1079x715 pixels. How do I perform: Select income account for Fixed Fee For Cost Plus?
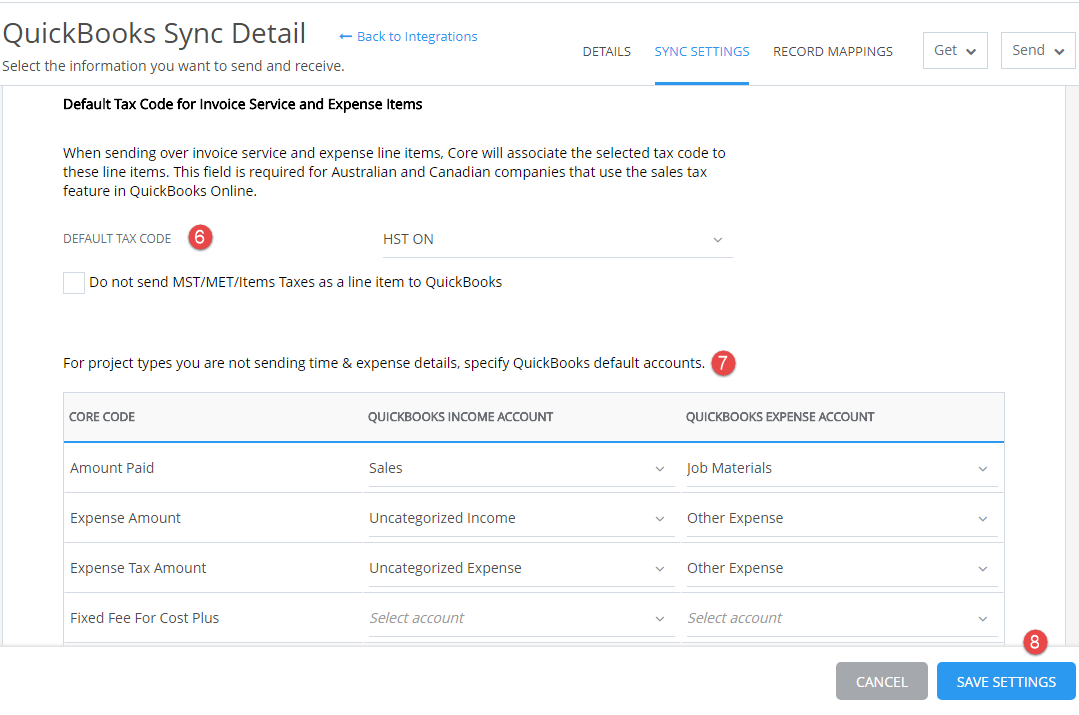[x=521, y=618]
